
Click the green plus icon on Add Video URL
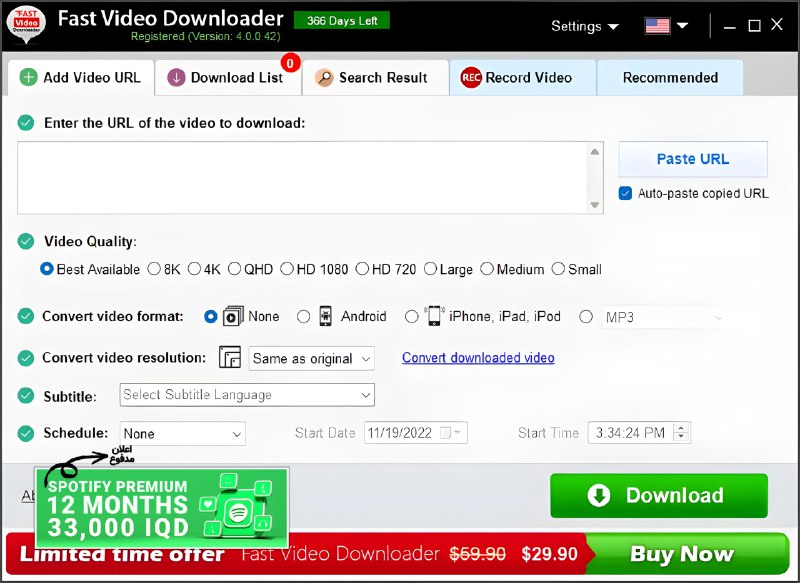point(29,78)
